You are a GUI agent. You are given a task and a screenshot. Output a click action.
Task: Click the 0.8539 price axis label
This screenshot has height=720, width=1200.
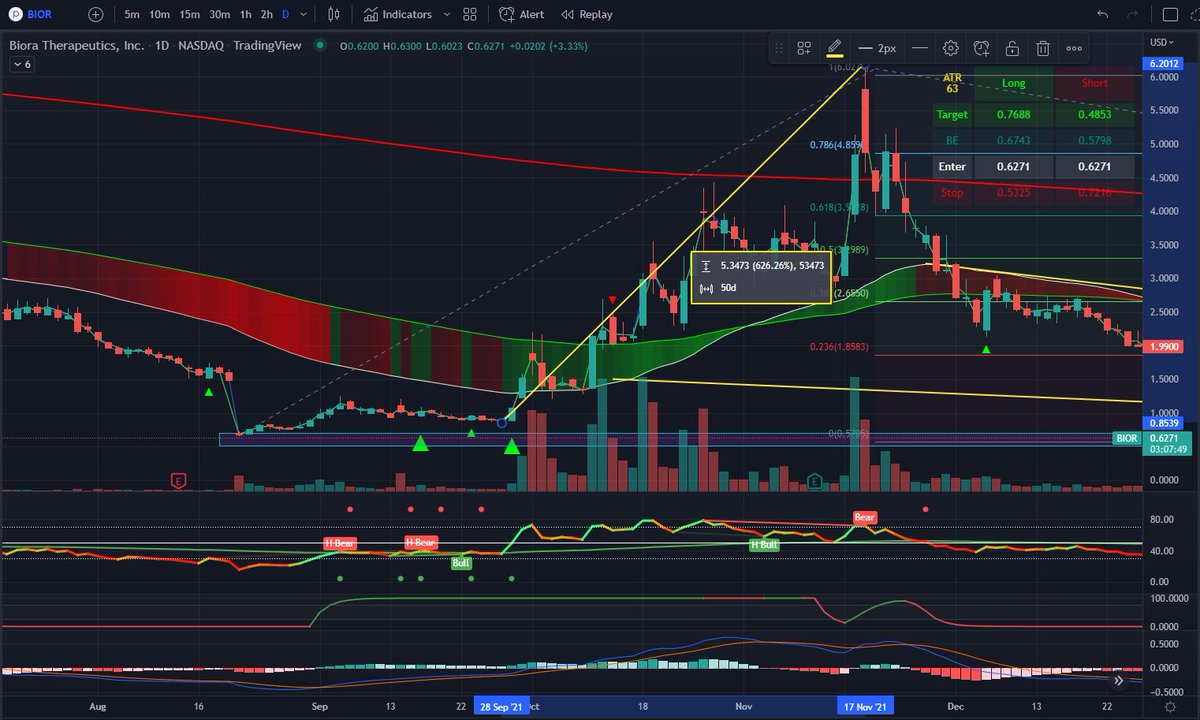tap(1165, 423)
